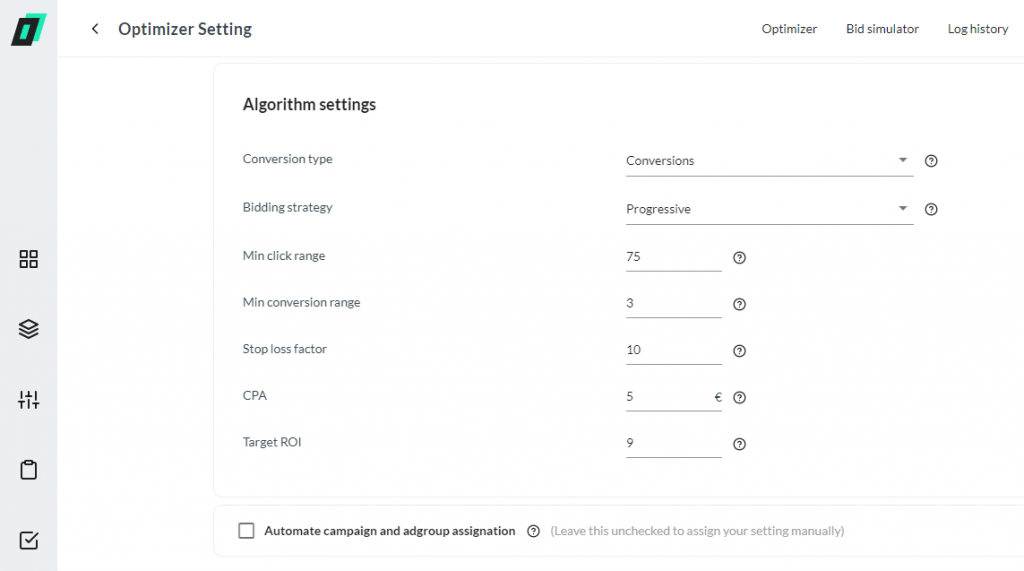This screenshot has height=571, width=1024.
Task: Show help for Bidding strategy
Action: (x=931, y=209)
